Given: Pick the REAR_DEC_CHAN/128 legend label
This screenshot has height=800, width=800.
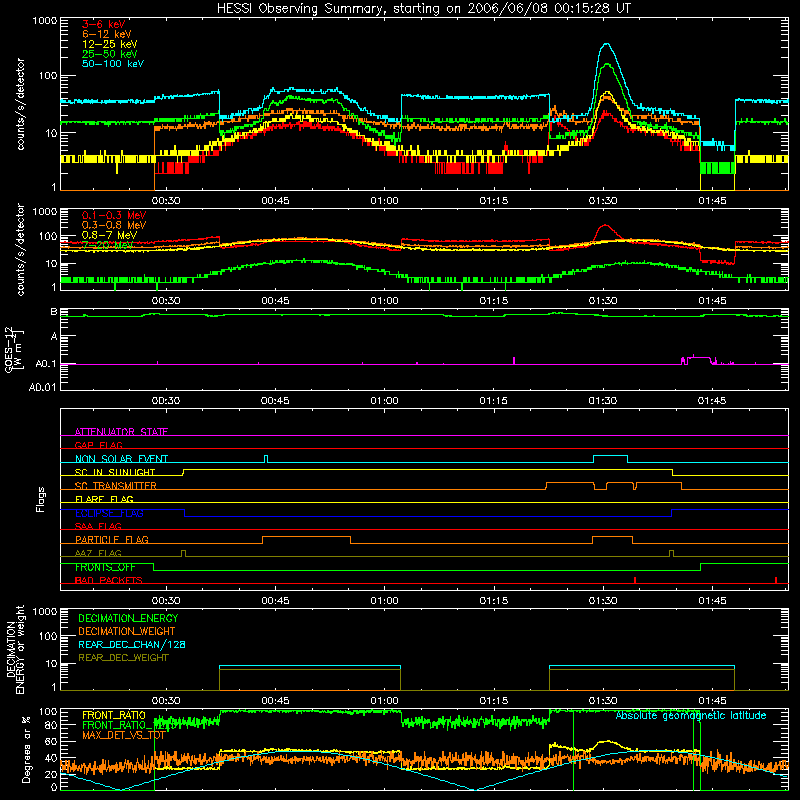Looking at the screenshot, I should point(132,644).
